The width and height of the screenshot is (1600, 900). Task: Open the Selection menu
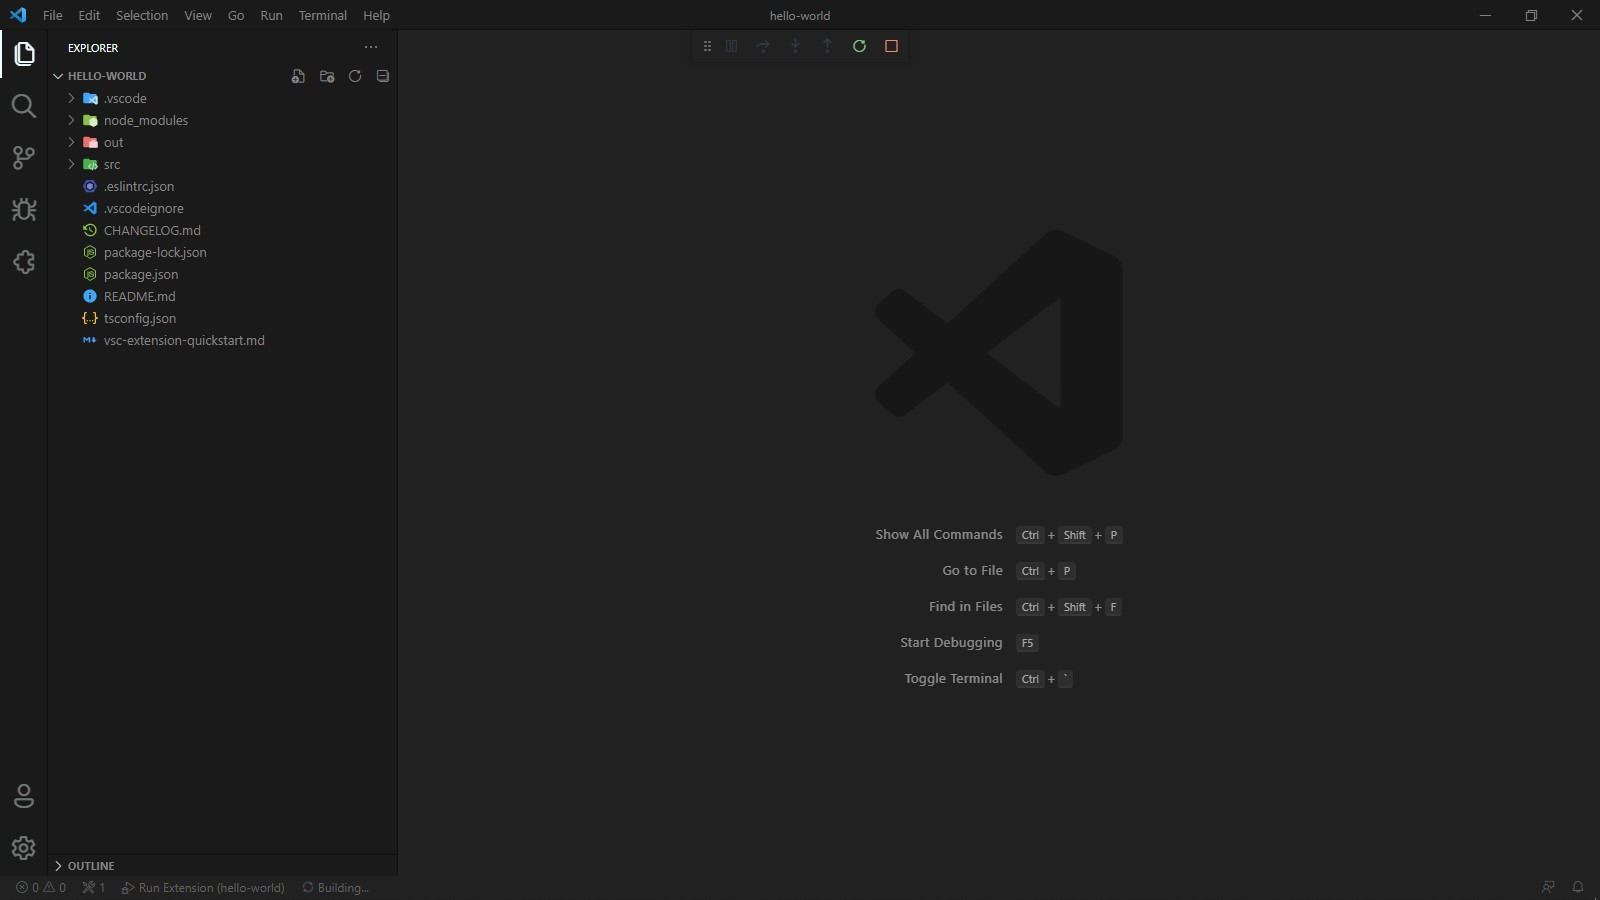142,15
